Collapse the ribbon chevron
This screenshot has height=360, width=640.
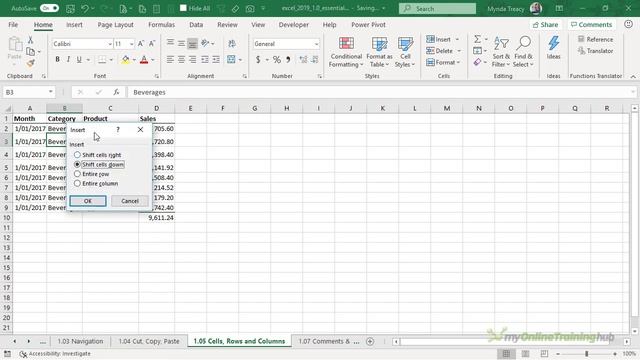(633, 76)
